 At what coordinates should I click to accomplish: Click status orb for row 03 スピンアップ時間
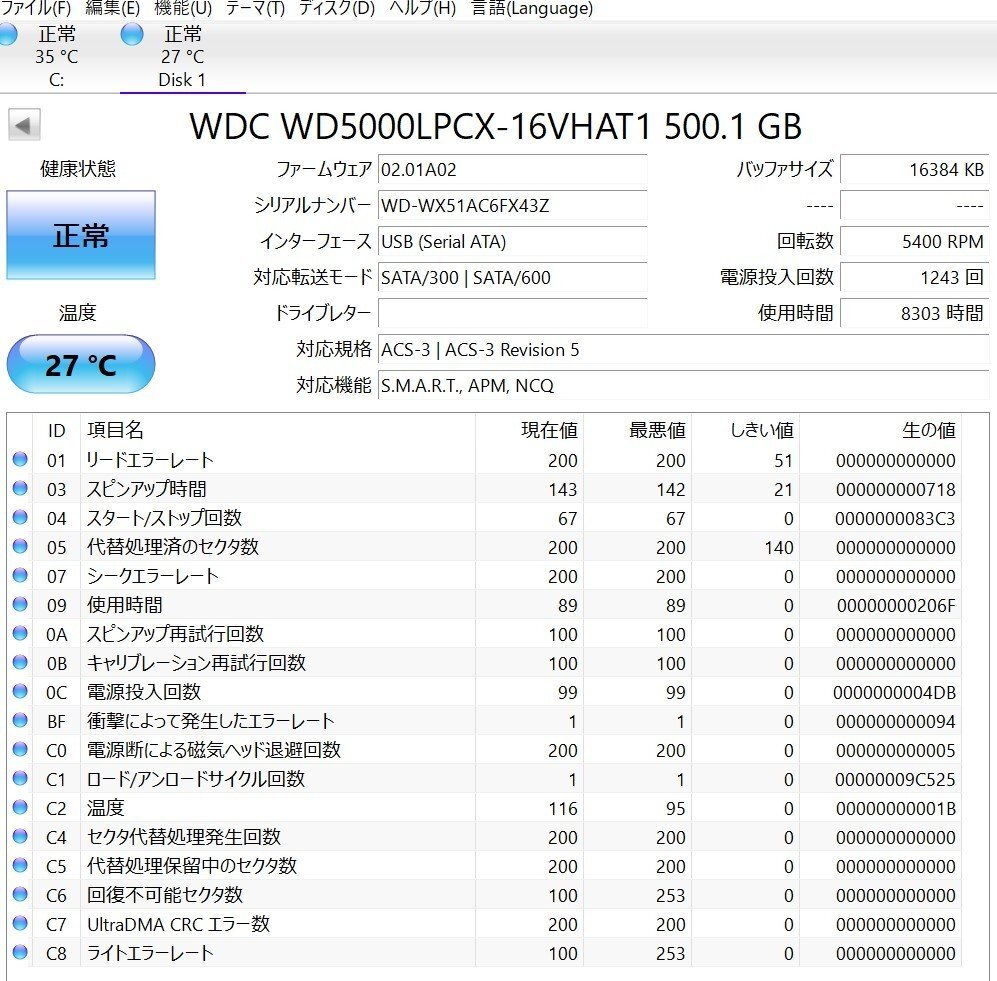pos(20,488)
